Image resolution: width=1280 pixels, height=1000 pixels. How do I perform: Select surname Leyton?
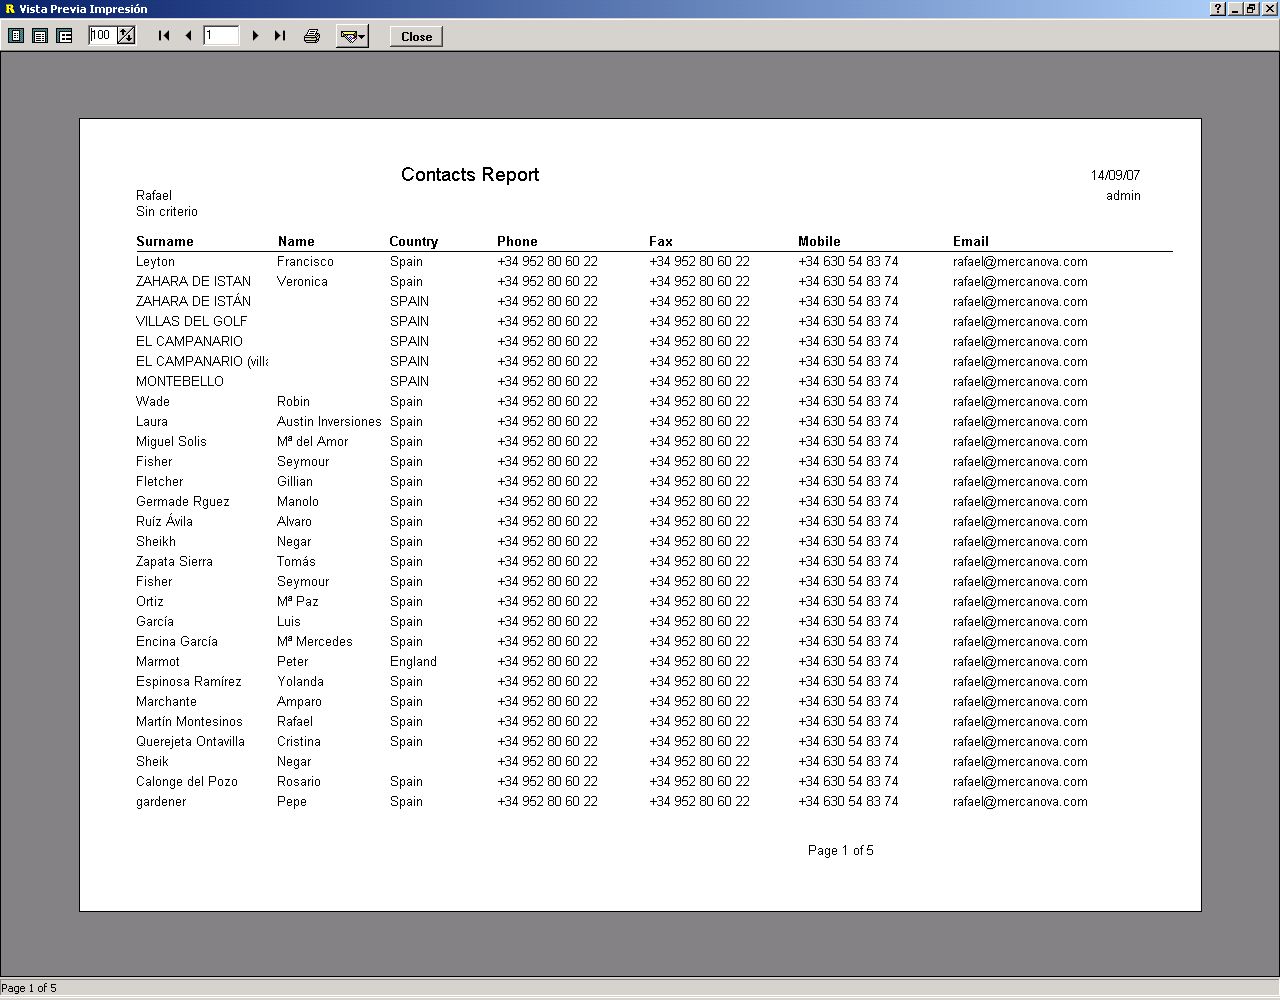(x=155, y=262)
